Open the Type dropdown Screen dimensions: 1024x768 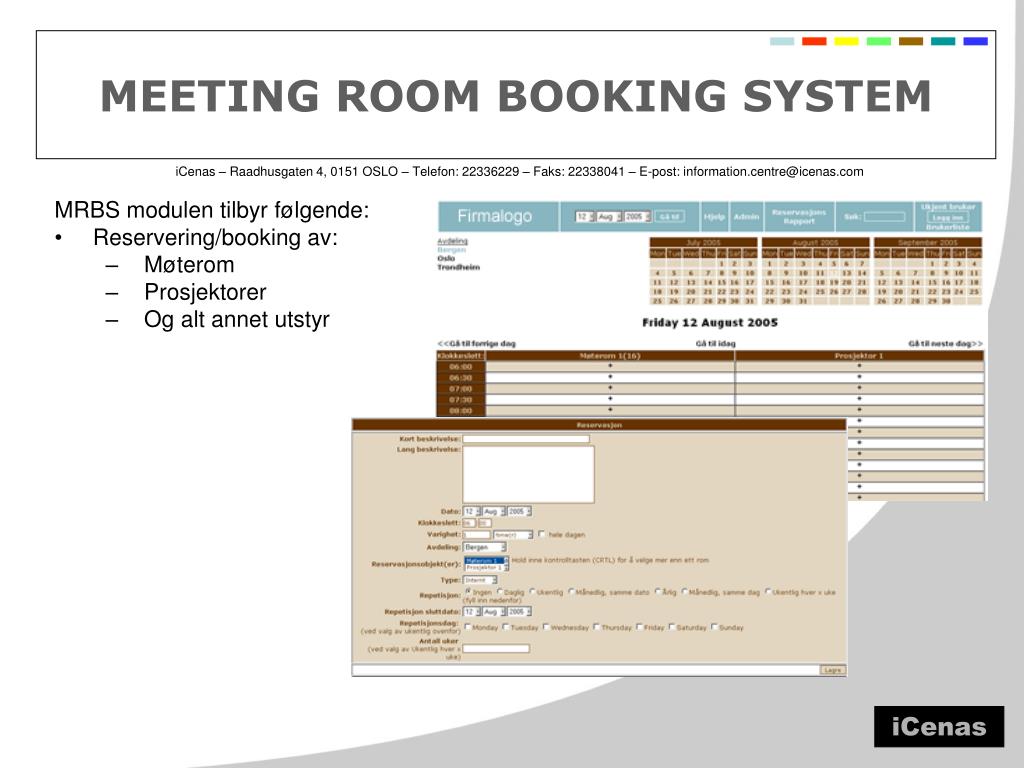coord(480,580)
